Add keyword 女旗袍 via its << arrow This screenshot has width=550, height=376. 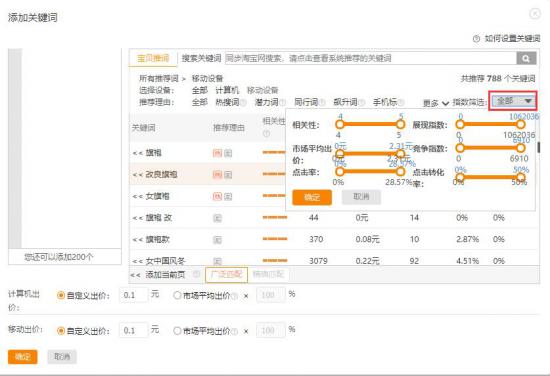click(137, 196)
